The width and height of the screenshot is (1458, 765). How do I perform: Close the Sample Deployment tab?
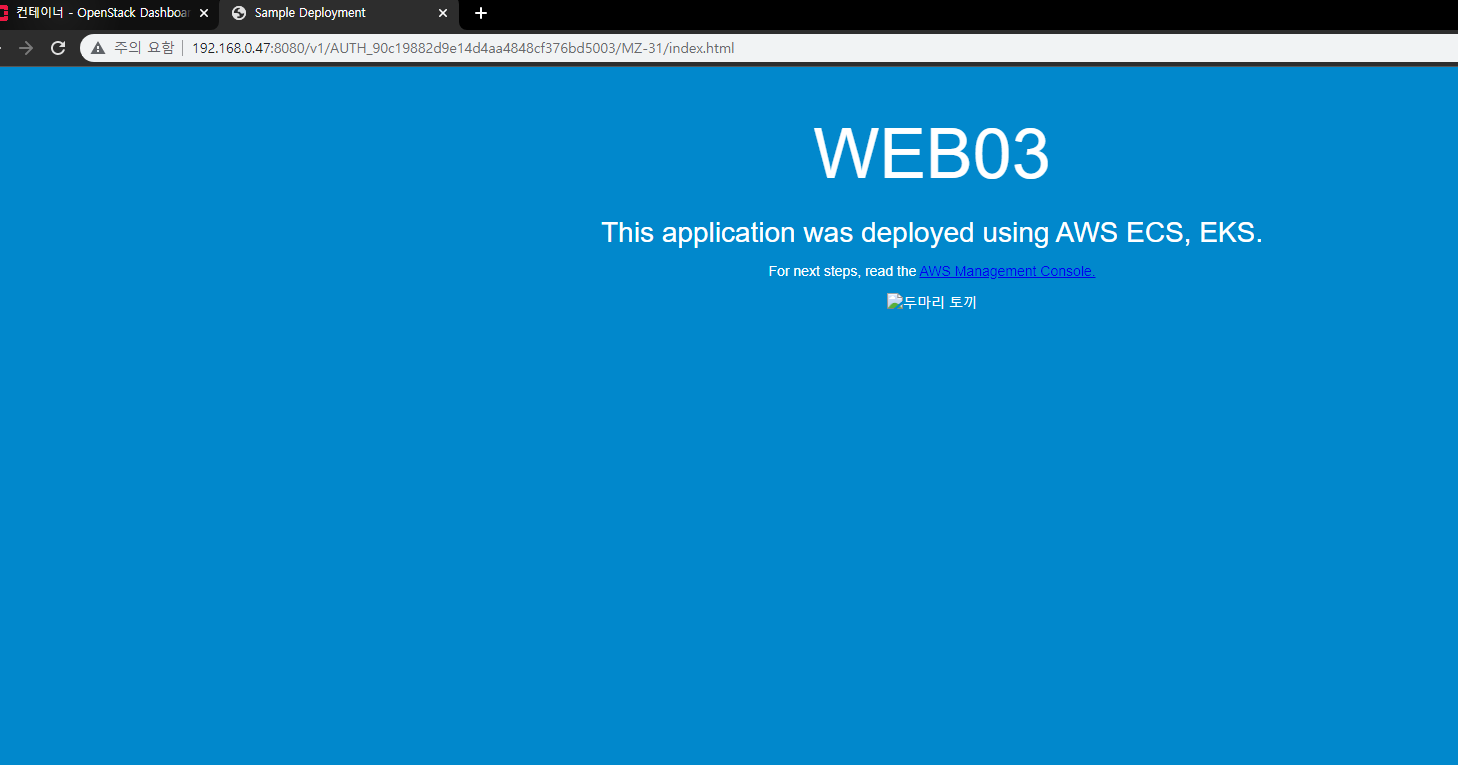[443, 13]
